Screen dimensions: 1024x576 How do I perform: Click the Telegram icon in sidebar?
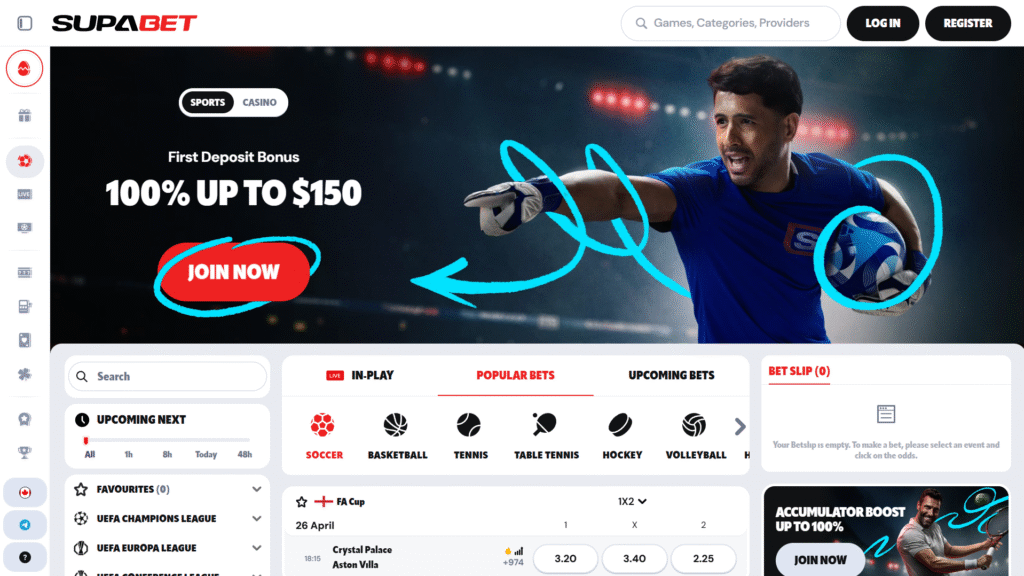pyautogui.click(x=25, y=524)
